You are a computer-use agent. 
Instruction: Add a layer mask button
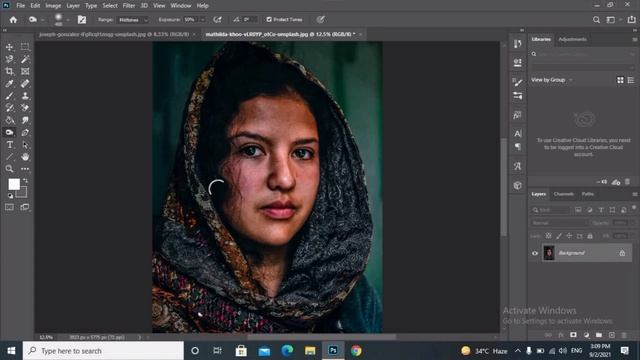tap(573, 335)
